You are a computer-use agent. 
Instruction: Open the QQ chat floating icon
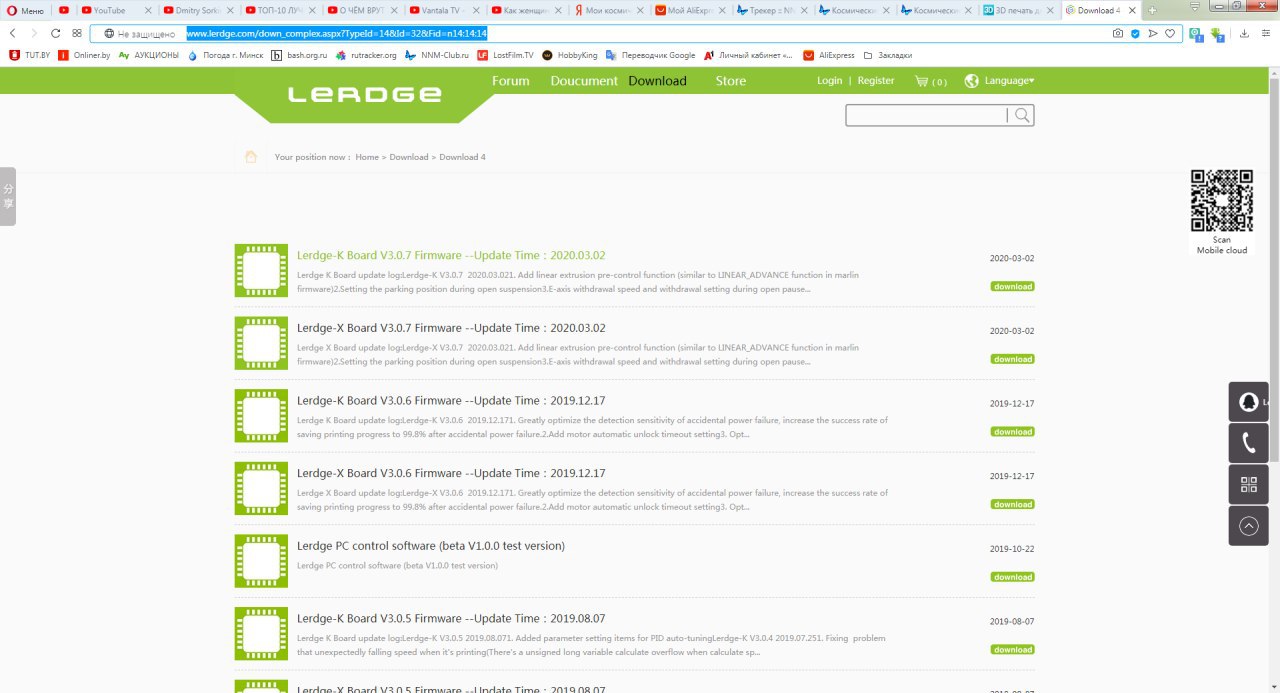(1249, 402)
